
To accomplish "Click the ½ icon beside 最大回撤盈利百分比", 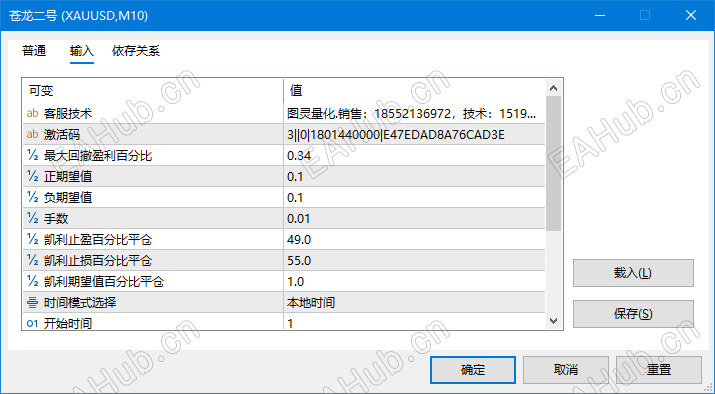I will (x=32, y=156).
